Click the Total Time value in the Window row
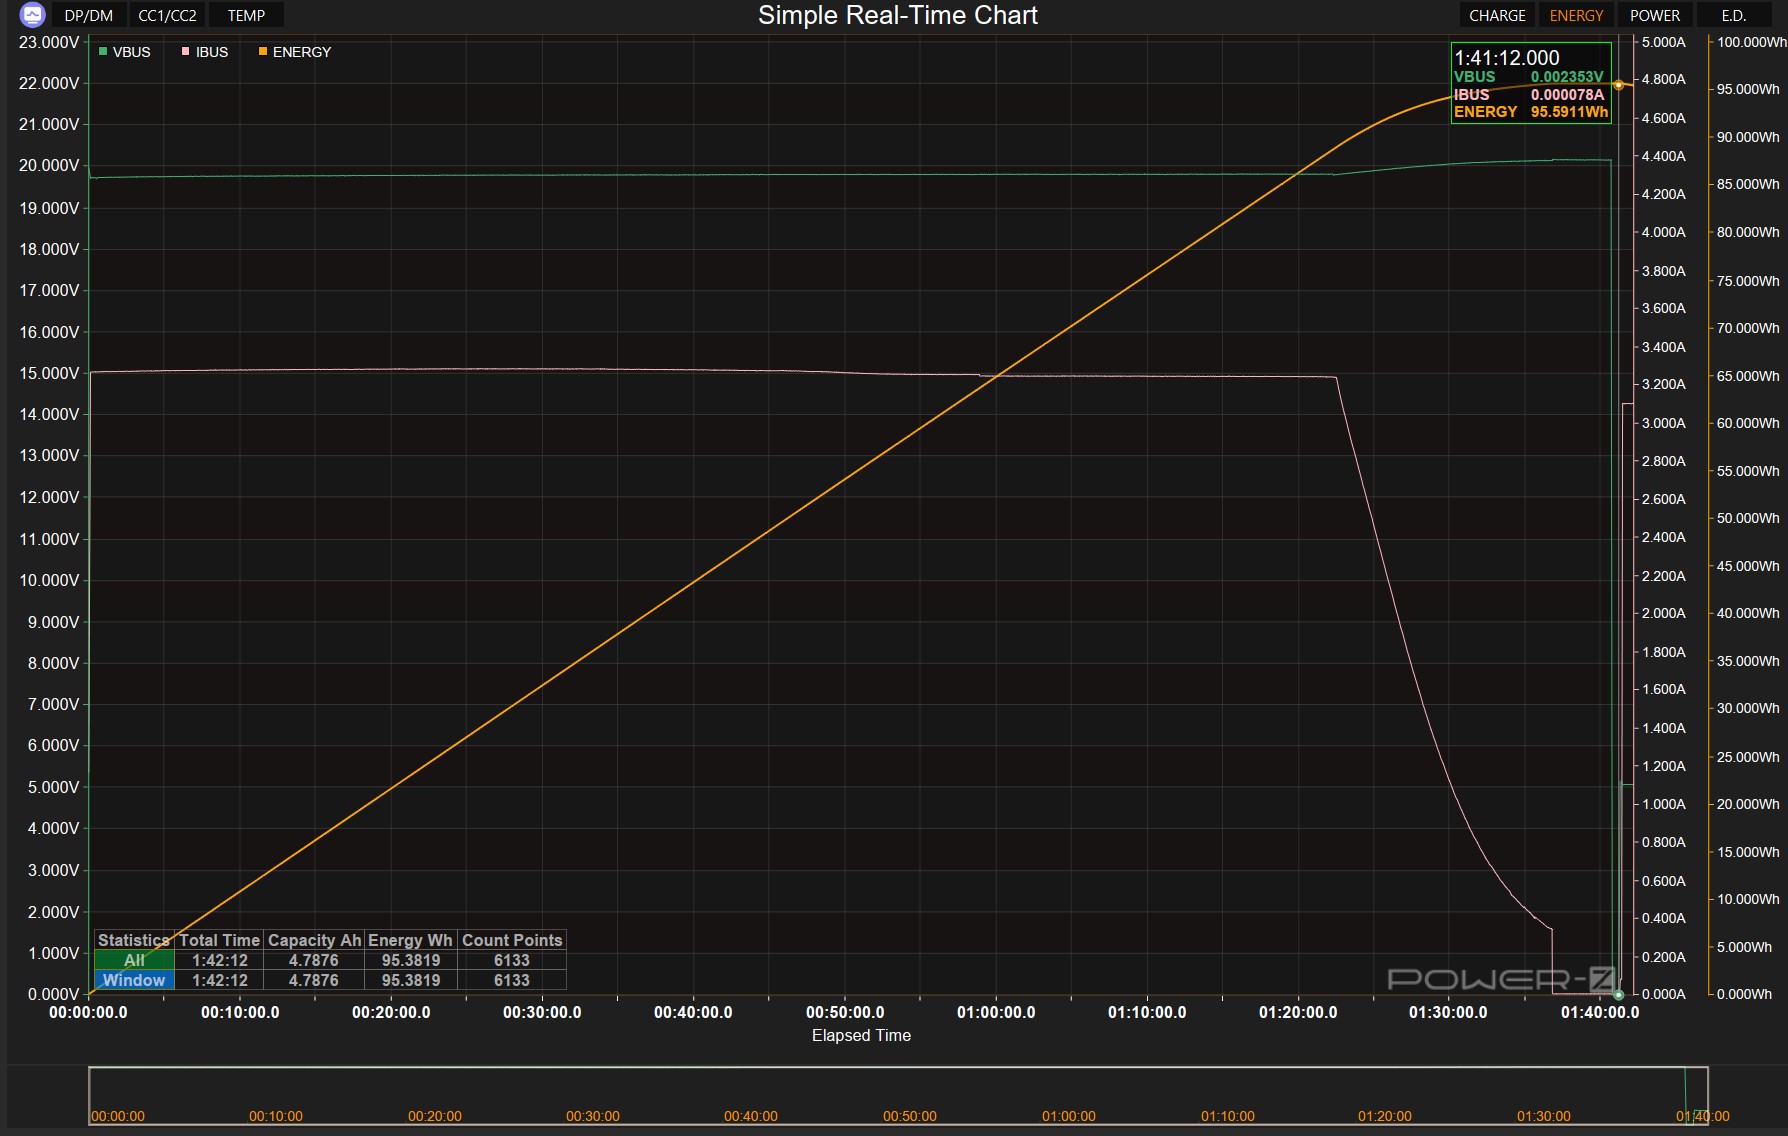This screenshot has height=1136, width=1788. 220,980
